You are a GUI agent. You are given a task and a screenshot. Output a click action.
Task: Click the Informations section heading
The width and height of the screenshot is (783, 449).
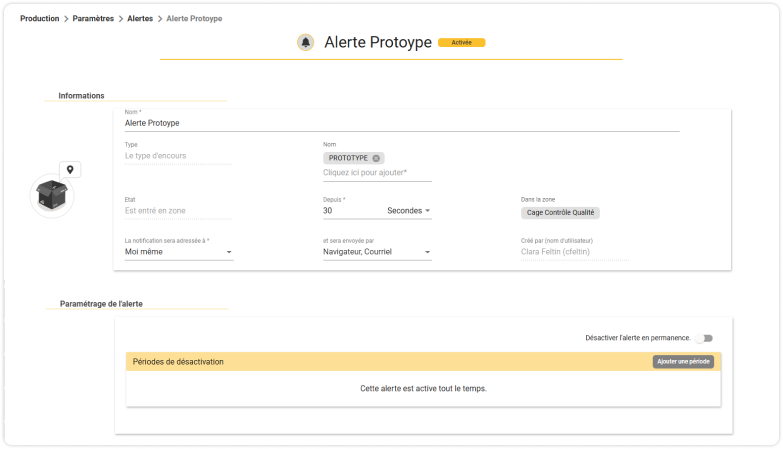[81, 95]
